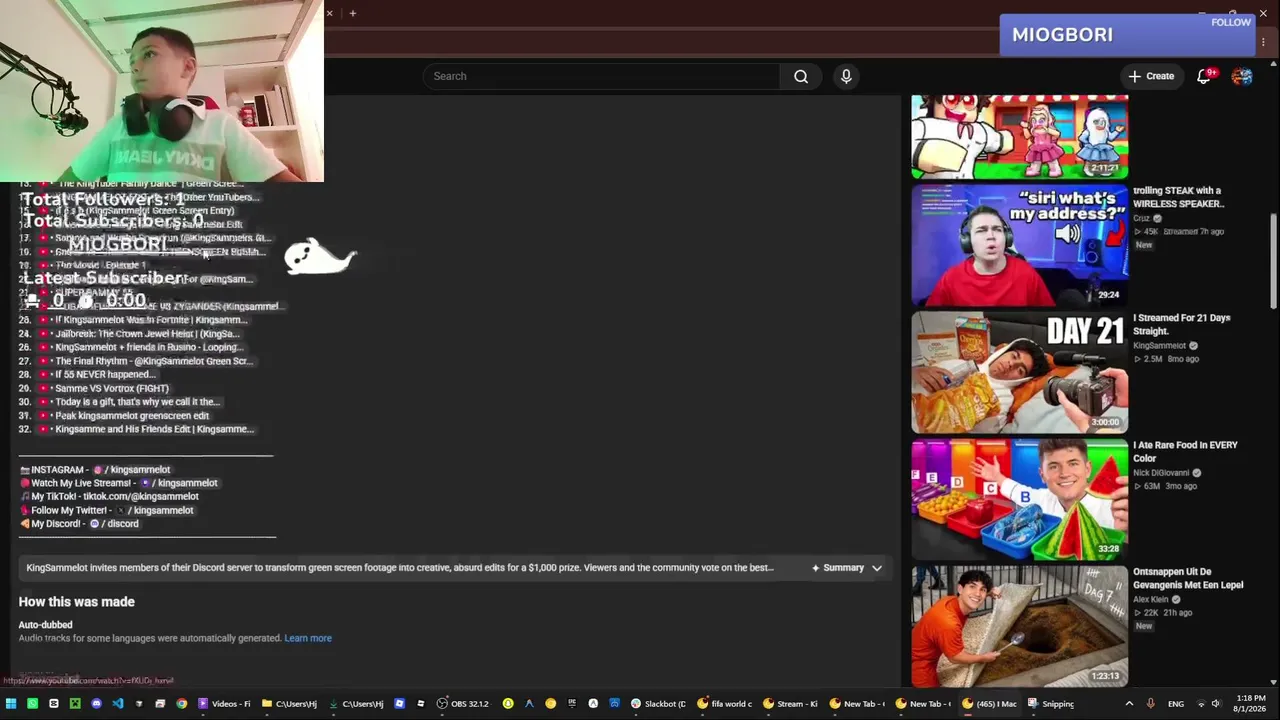The image size is (1280, 720).
Task: Open the 'siri what's my address?' video thumbnail
Action: coord(1020,245)
